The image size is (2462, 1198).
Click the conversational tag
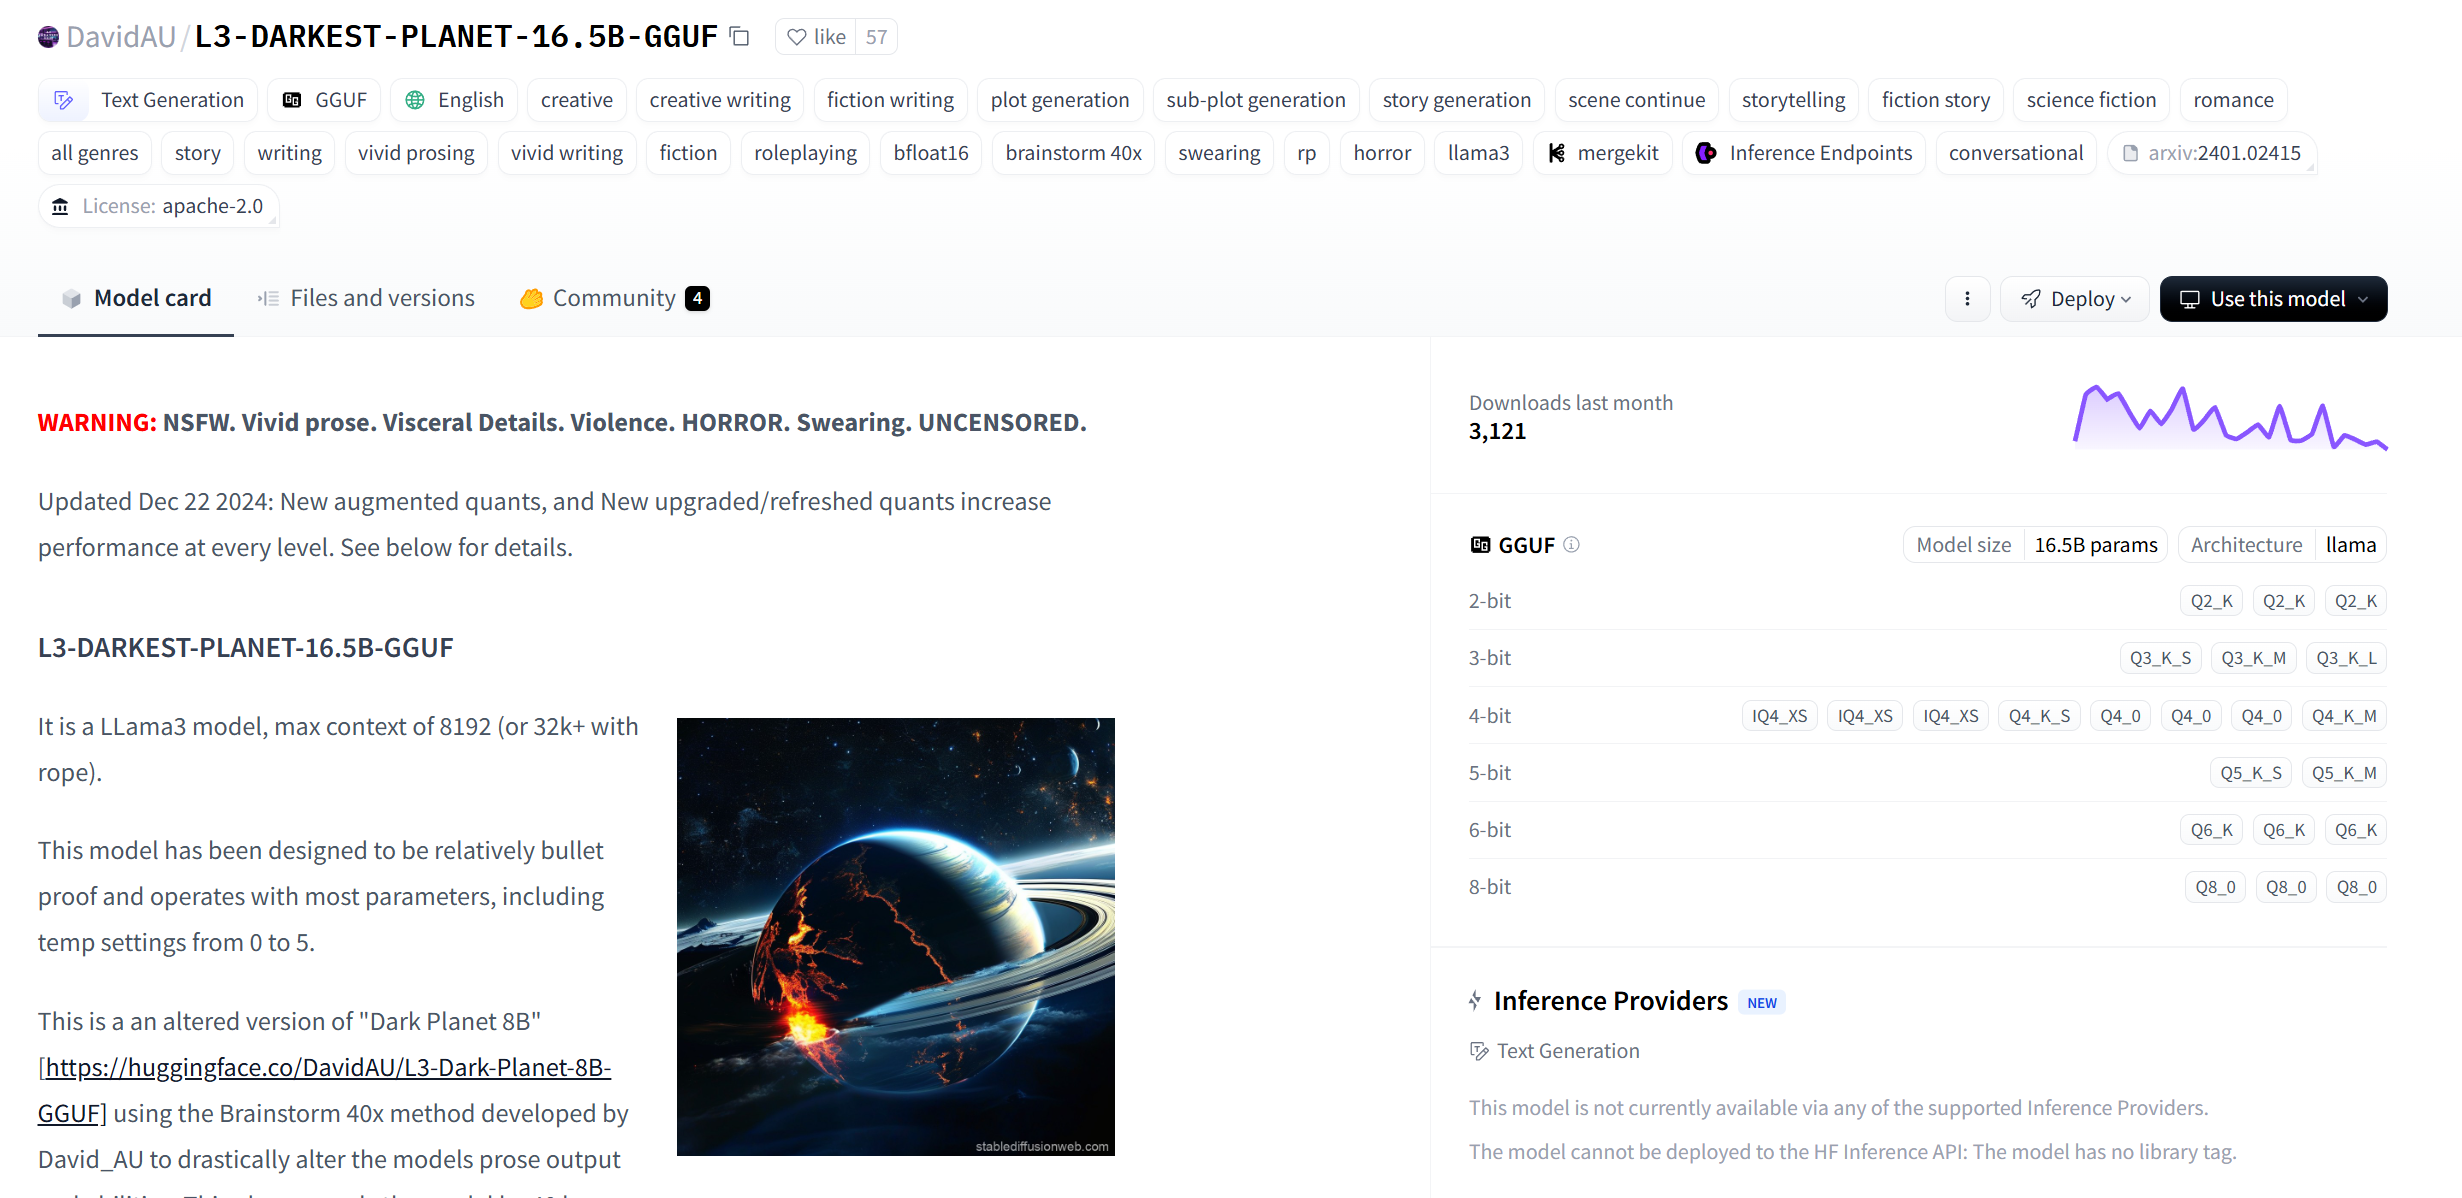2015,153
